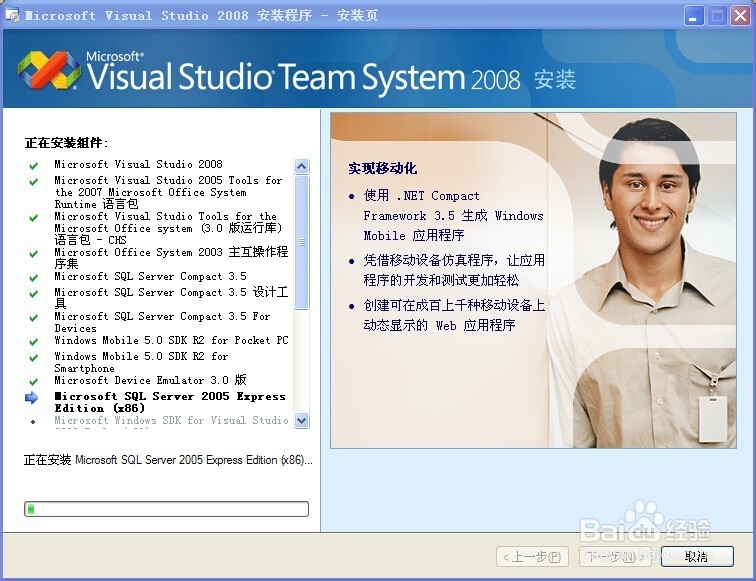Click the disabled 上一步 back button
This screenshot has height=581, width=756.
[x=532, y=557]
